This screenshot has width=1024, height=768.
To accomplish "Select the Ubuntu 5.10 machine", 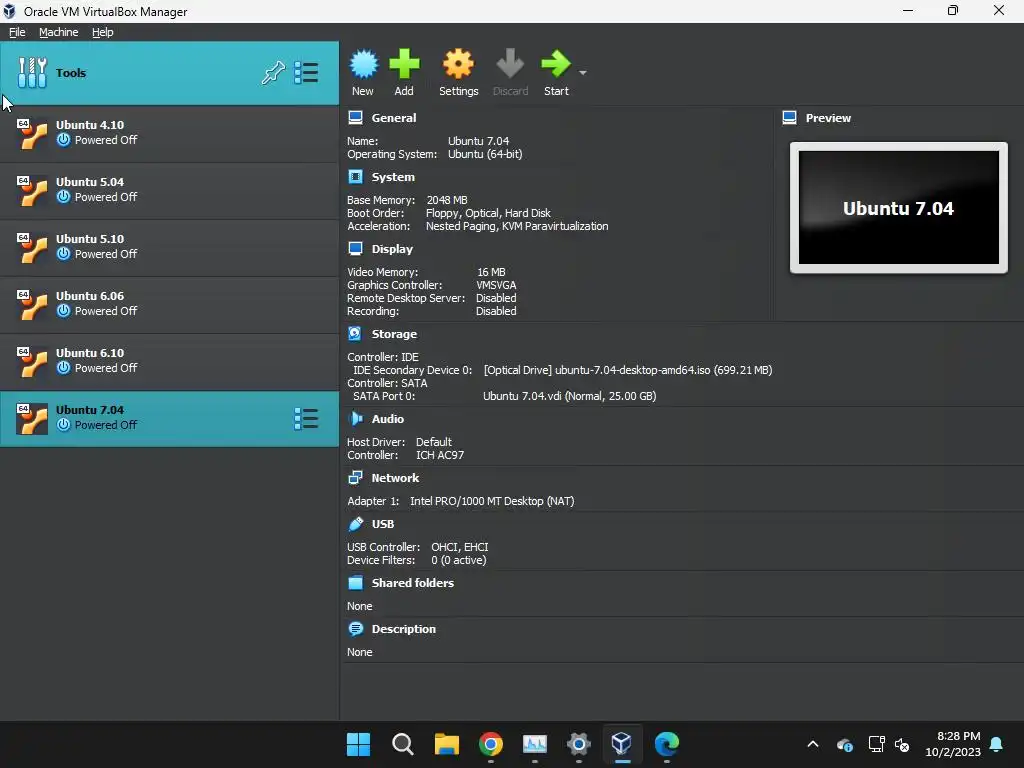I will point(169,247).
